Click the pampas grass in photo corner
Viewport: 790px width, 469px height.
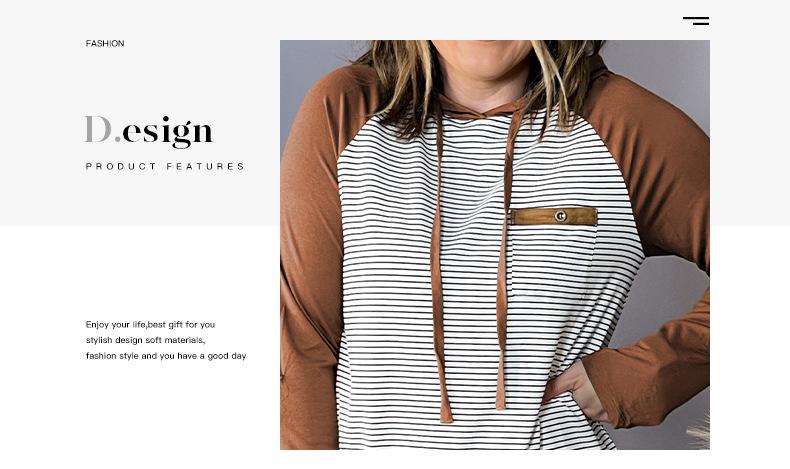pyautogui.click(x=698, y=432)
